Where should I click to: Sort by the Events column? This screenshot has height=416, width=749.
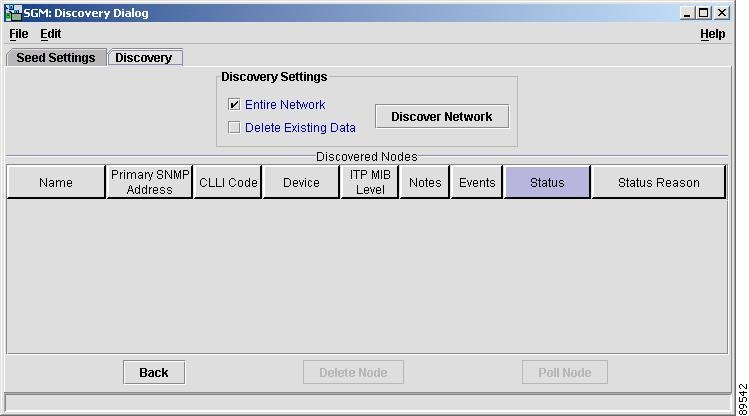[x=477, y=182]
